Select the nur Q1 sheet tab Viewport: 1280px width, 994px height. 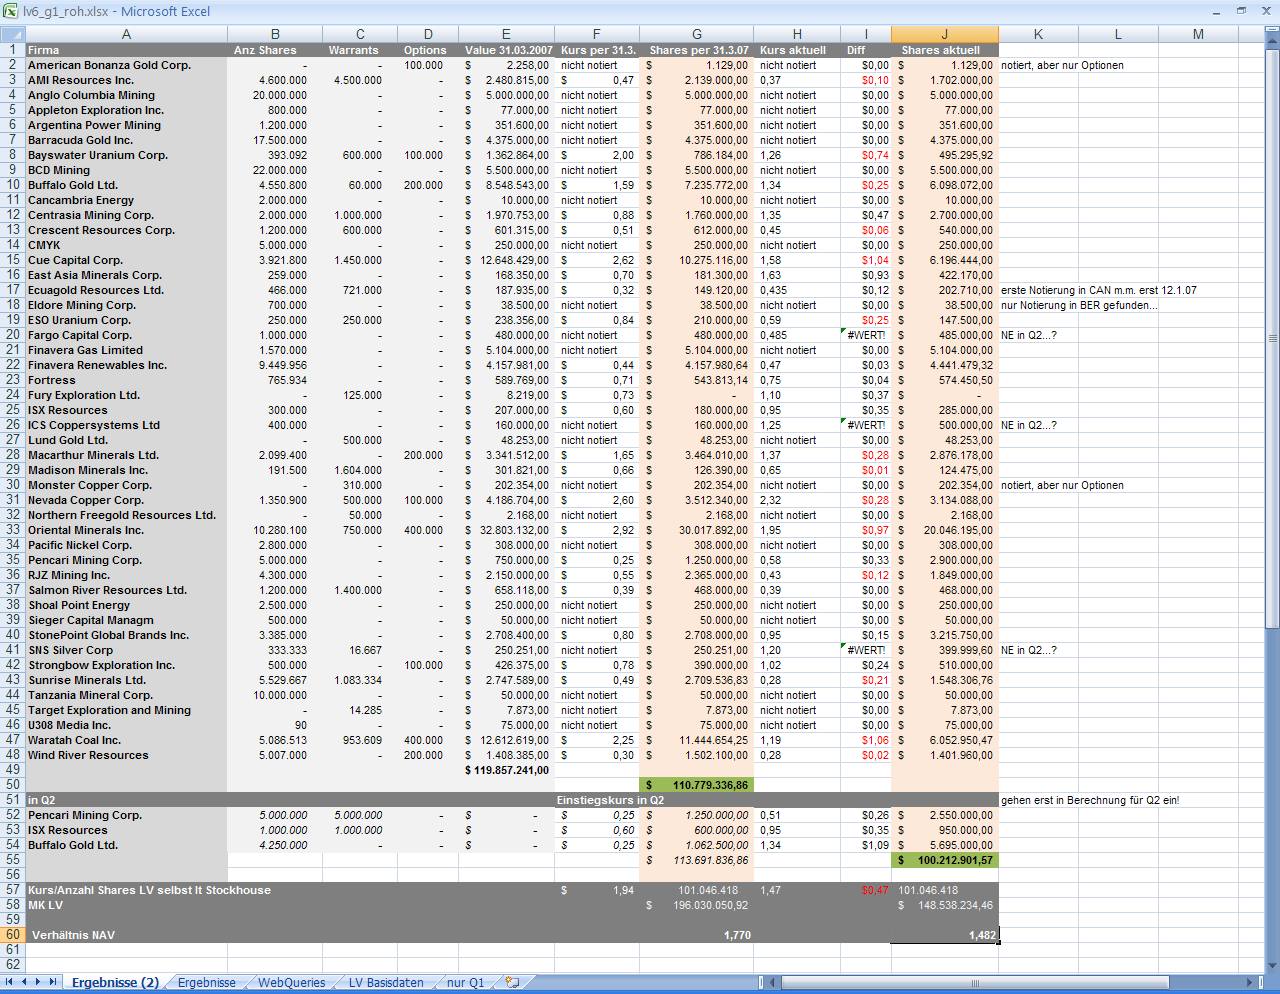[465, 983]
